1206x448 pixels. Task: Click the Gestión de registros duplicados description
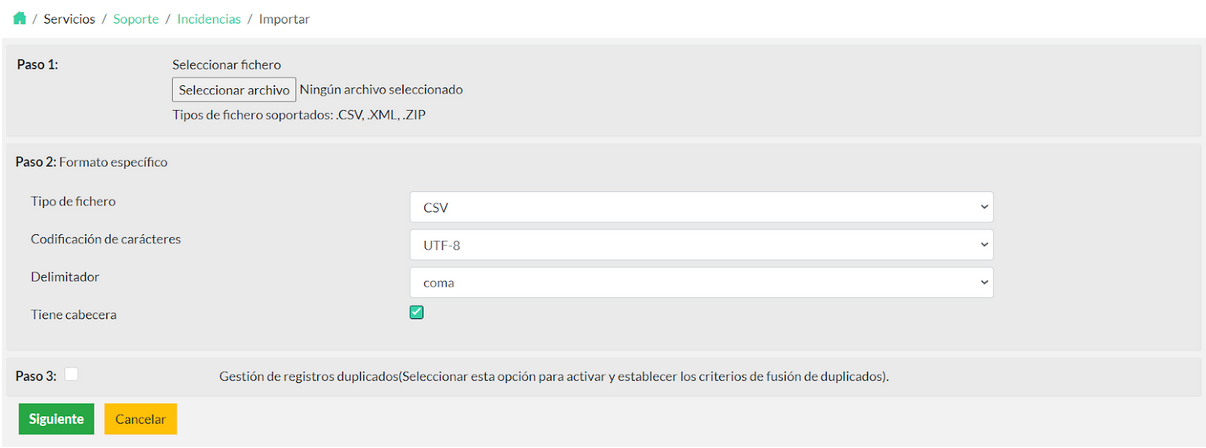[x=553, y=377]
